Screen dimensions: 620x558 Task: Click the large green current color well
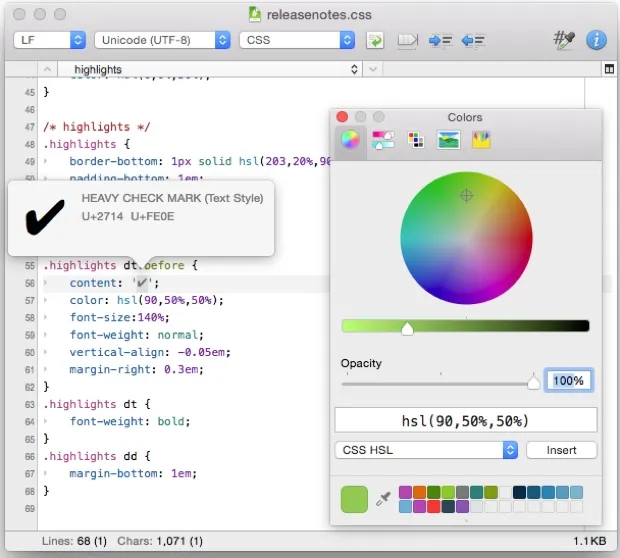354,499
